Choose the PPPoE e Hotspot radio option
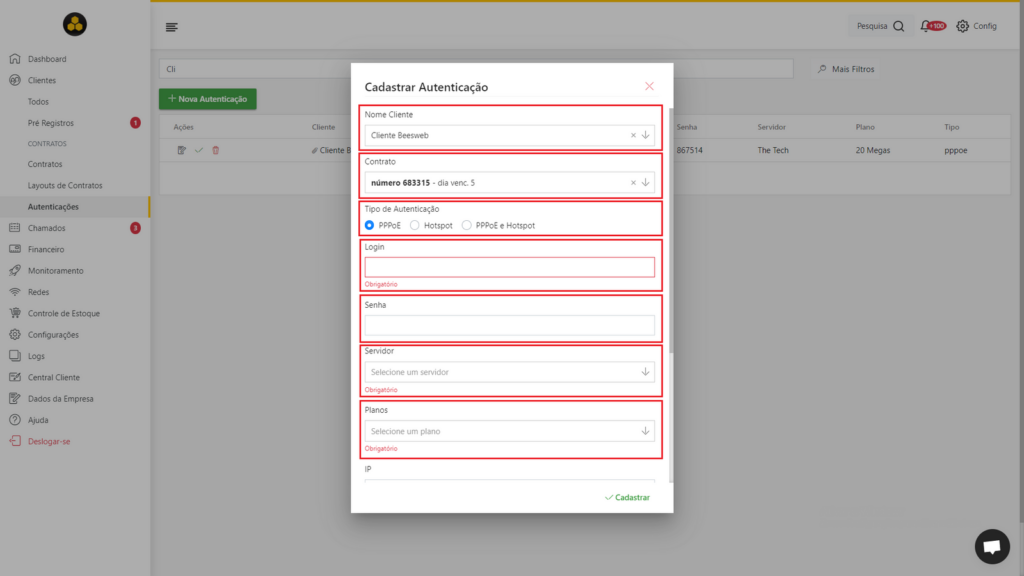This screenshot has width=1024, height=576. pyautogui.click(x=466, y=225)
